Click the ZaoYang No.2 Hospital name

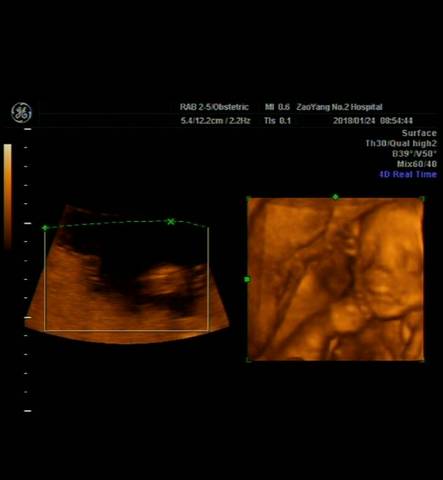click(x=339, y=107)
